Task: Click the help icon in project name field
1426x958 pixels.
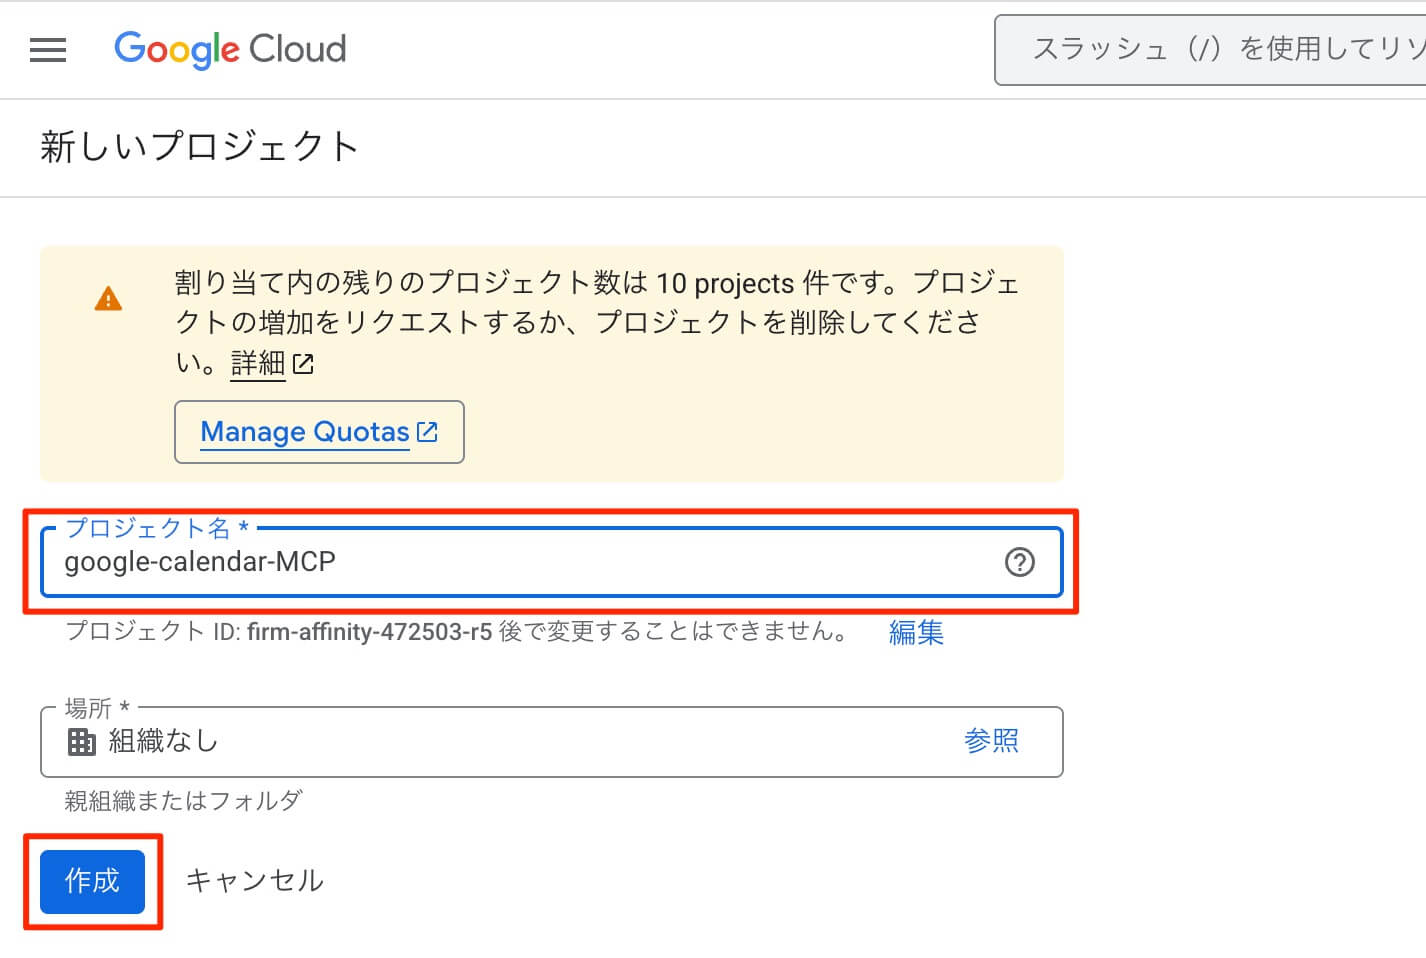Action: (1019, 562)
